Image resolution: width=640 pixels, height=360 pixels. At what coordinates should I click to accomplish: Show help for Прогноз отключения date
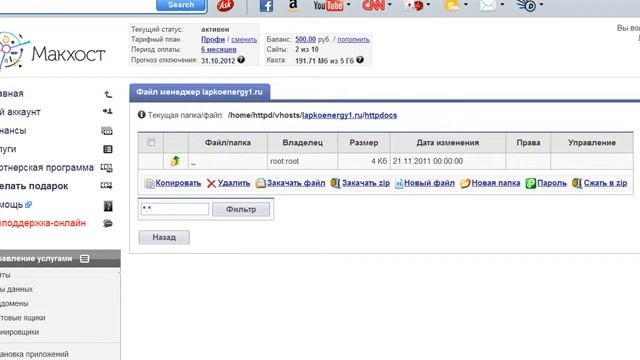tap(241, 60)
